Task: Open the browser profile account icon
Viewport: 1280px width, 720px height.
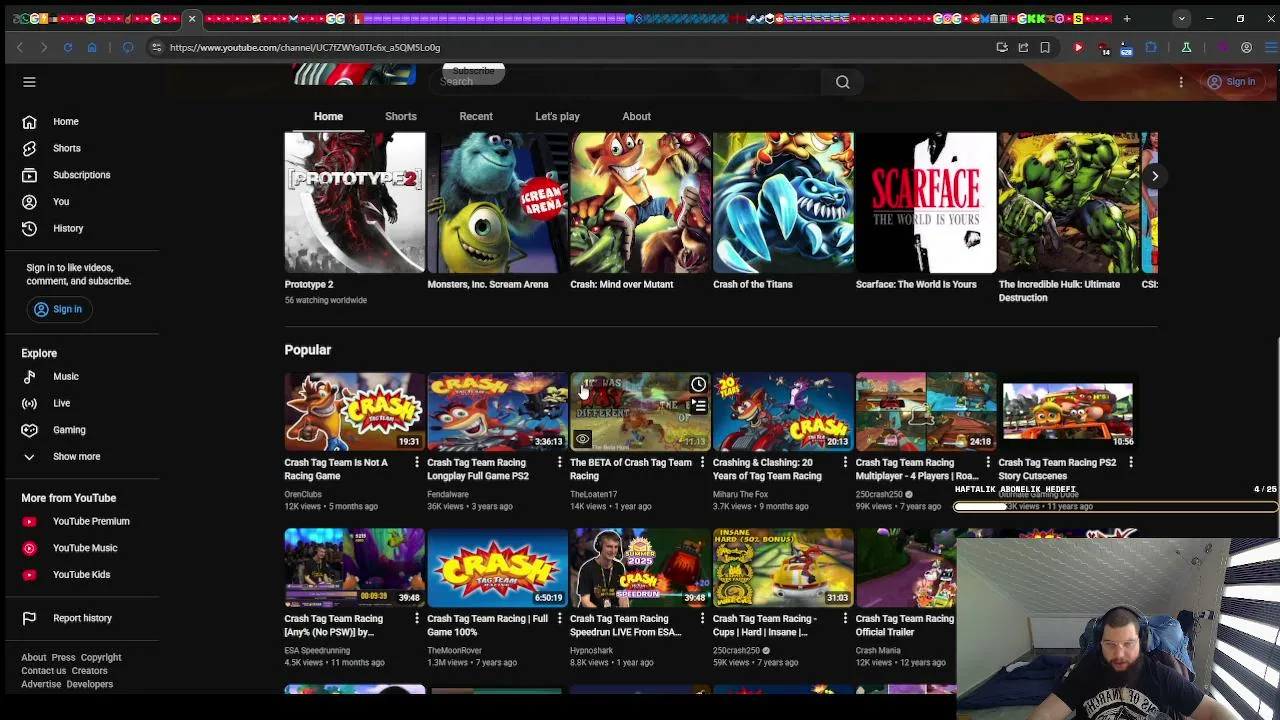Action: point(1246,47)
